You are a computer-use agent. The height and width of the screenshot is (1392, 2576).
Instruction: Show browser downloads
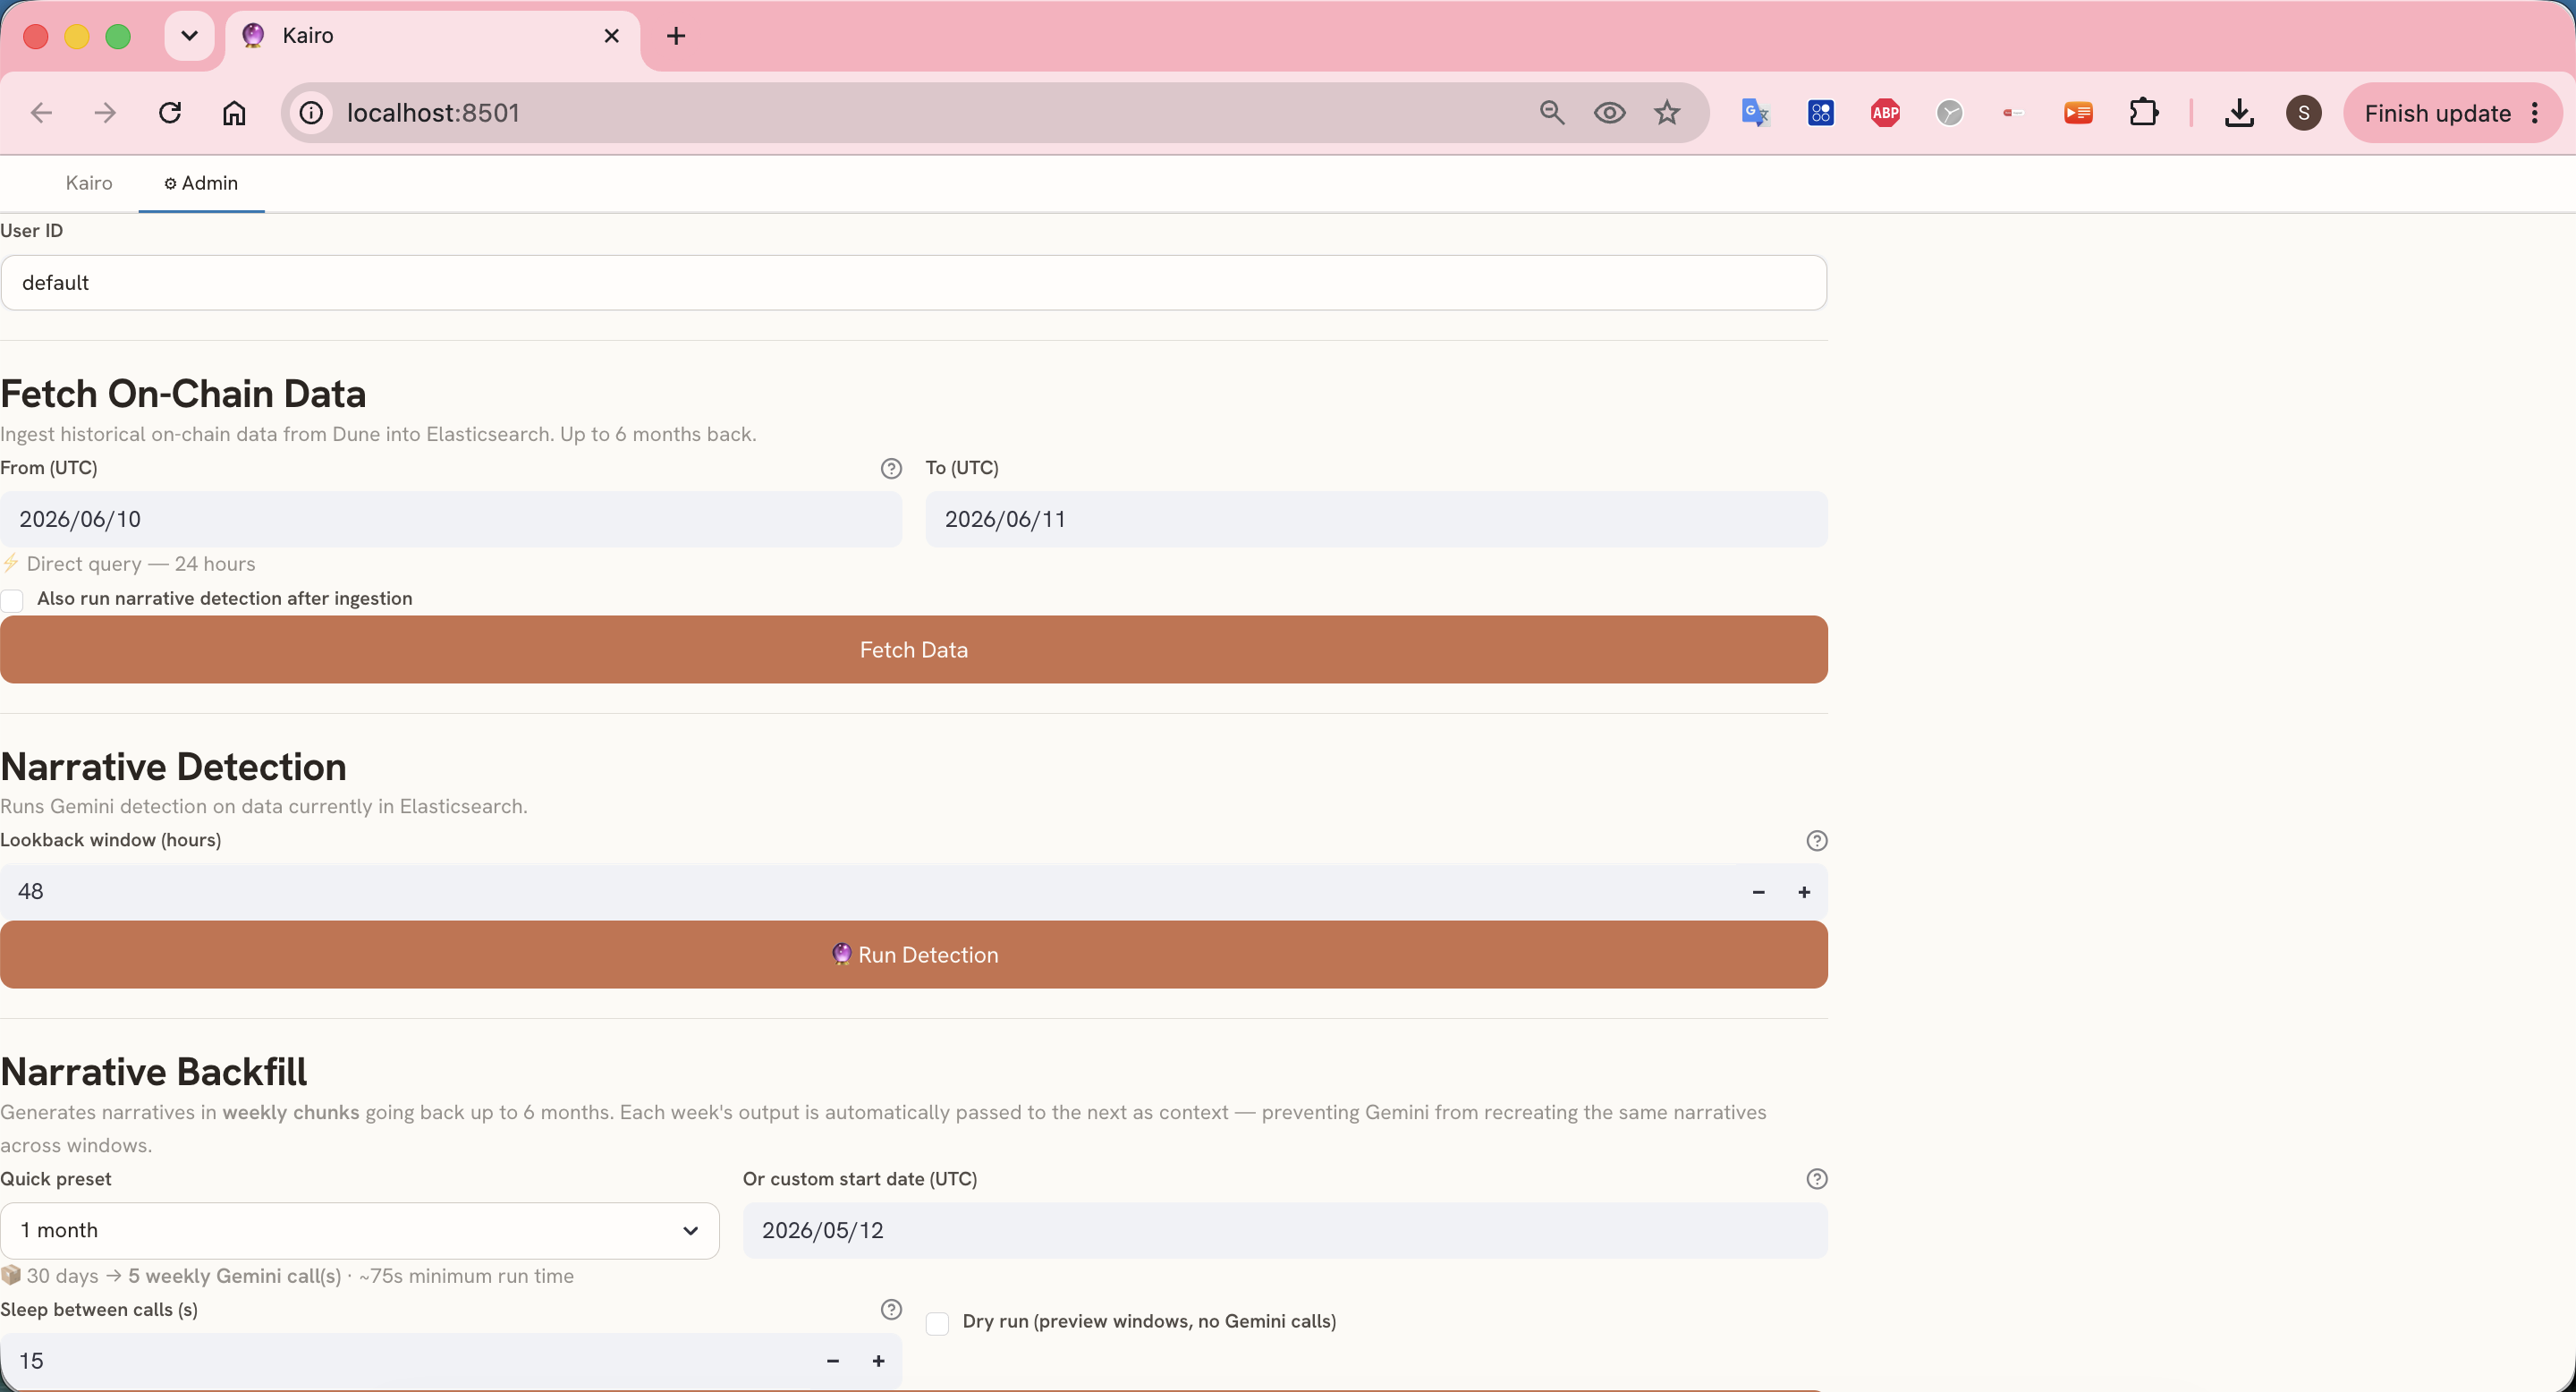coord(2239,113)
